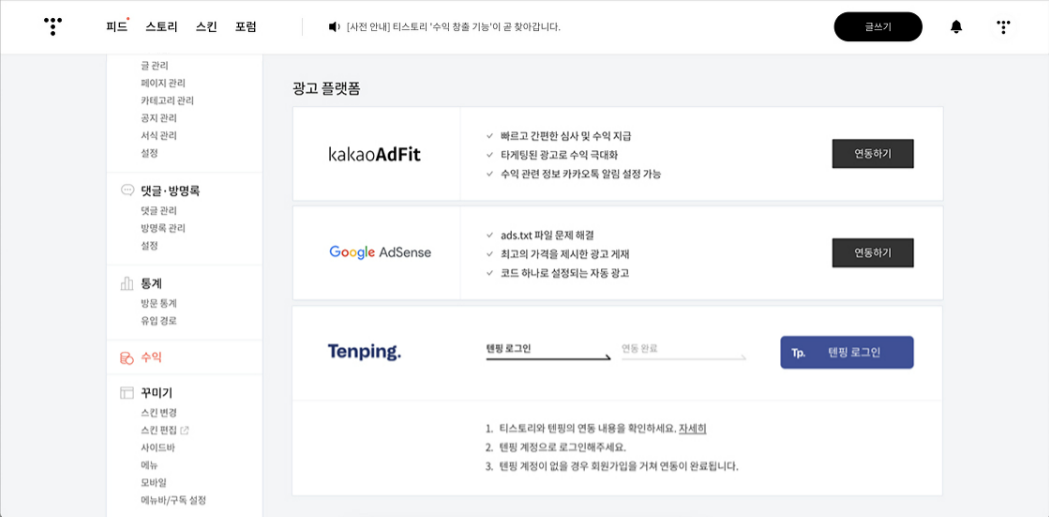Go to 글 관리
The image size is (1049, 517).
coord(155,66)
